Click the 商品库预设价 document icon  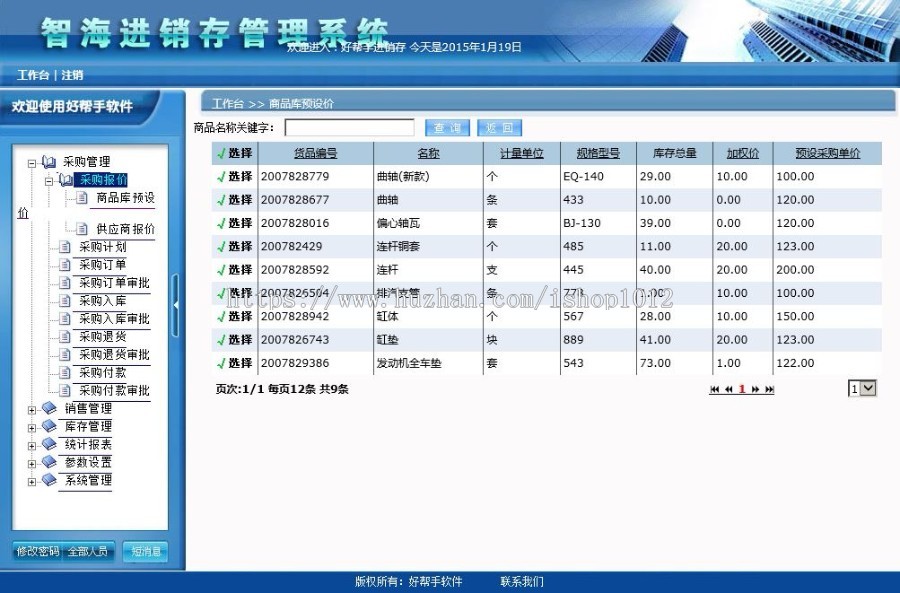[x=82, y=198]
